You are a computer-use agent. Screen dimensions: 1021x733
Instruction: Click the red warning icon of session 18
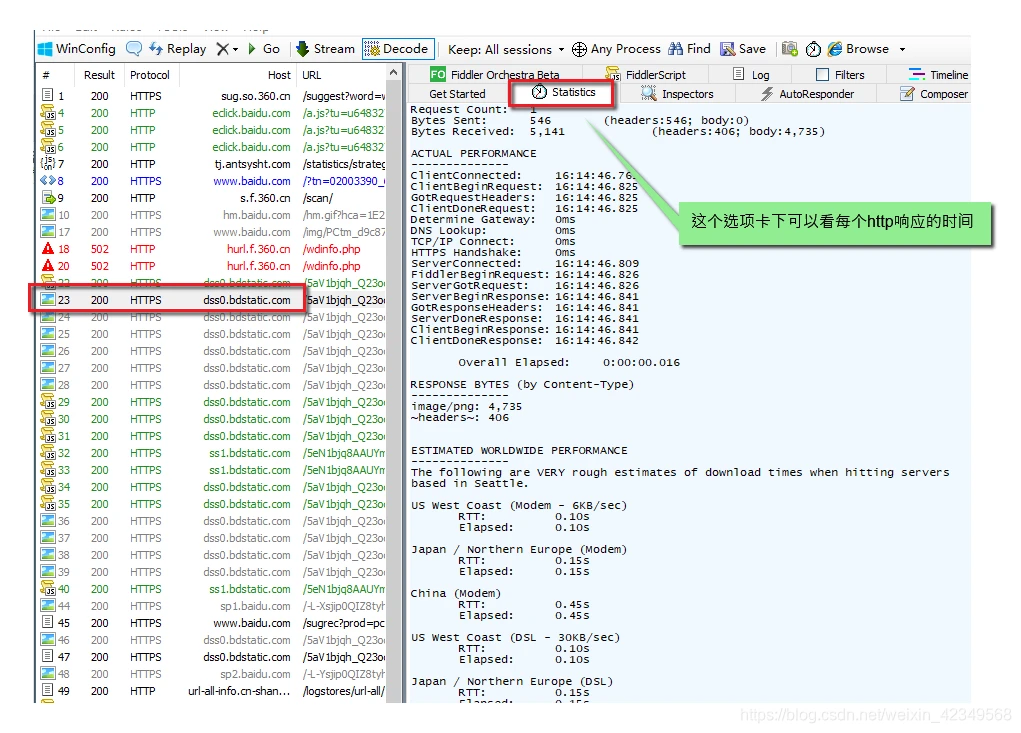(48, 248)
